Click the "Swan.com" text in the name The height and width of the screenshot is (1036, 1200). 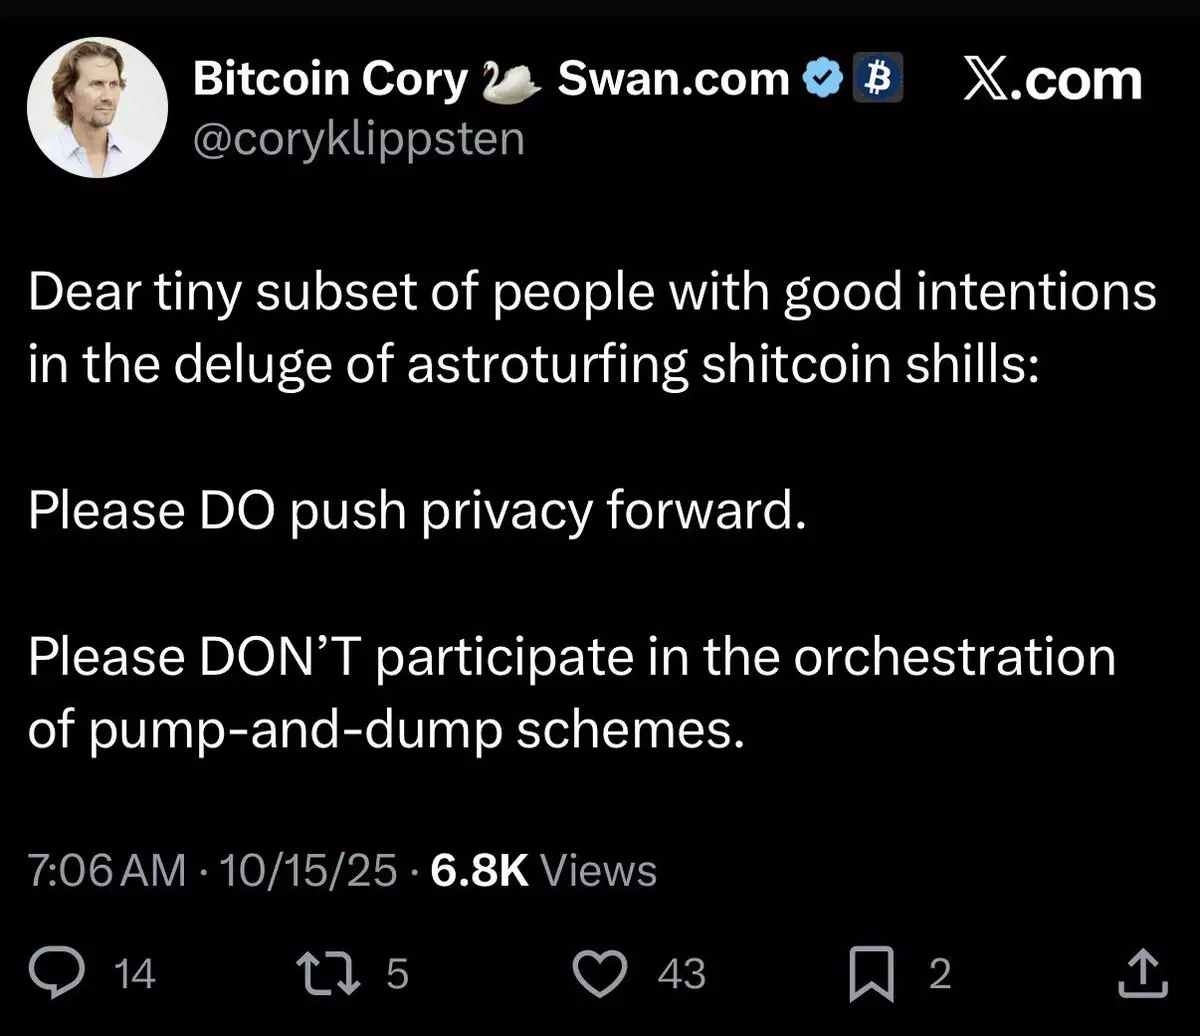[673, 80]
